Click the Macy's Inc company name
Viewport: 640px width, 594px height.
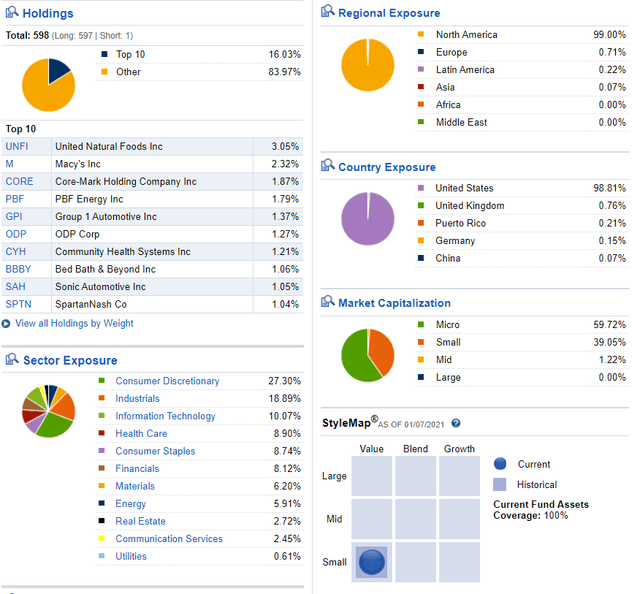[x=78, y=164]
